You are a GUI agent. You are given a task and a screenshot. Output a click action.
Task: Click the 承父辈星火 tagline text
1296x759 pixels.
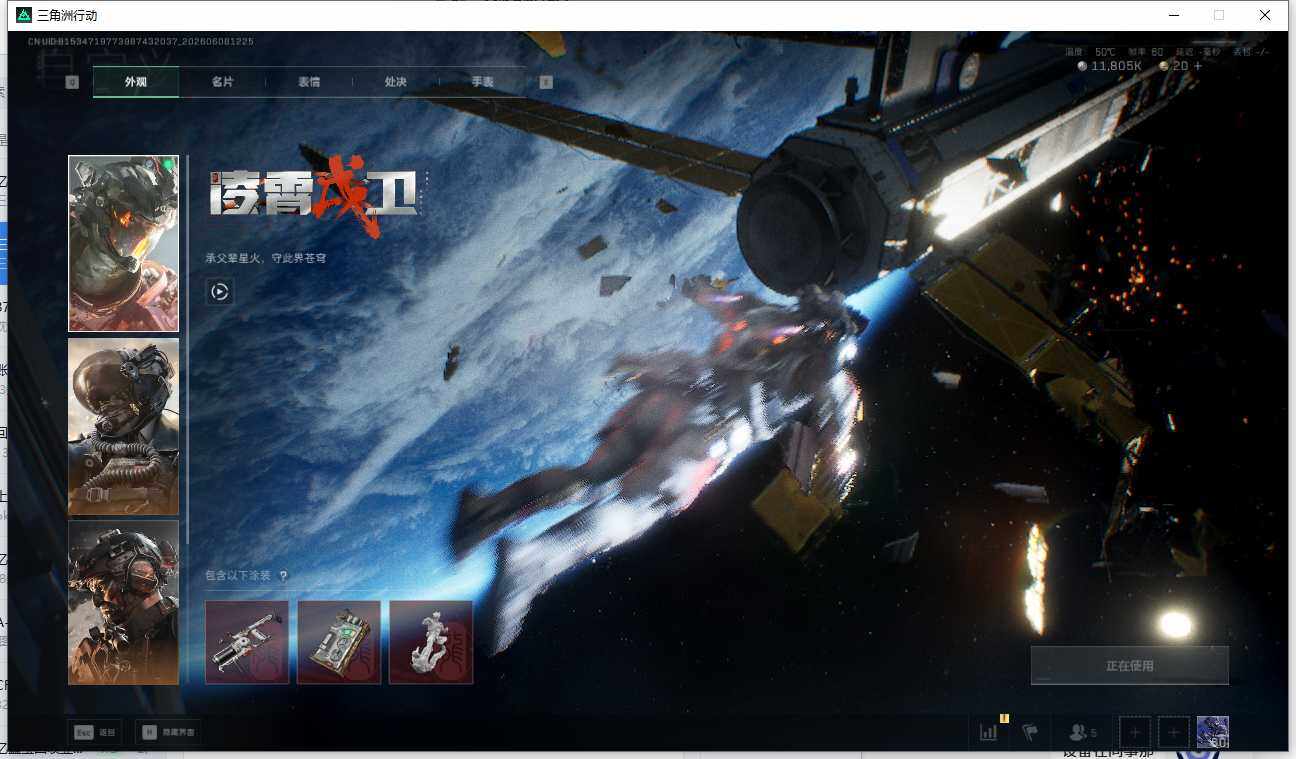pos(266,258)
